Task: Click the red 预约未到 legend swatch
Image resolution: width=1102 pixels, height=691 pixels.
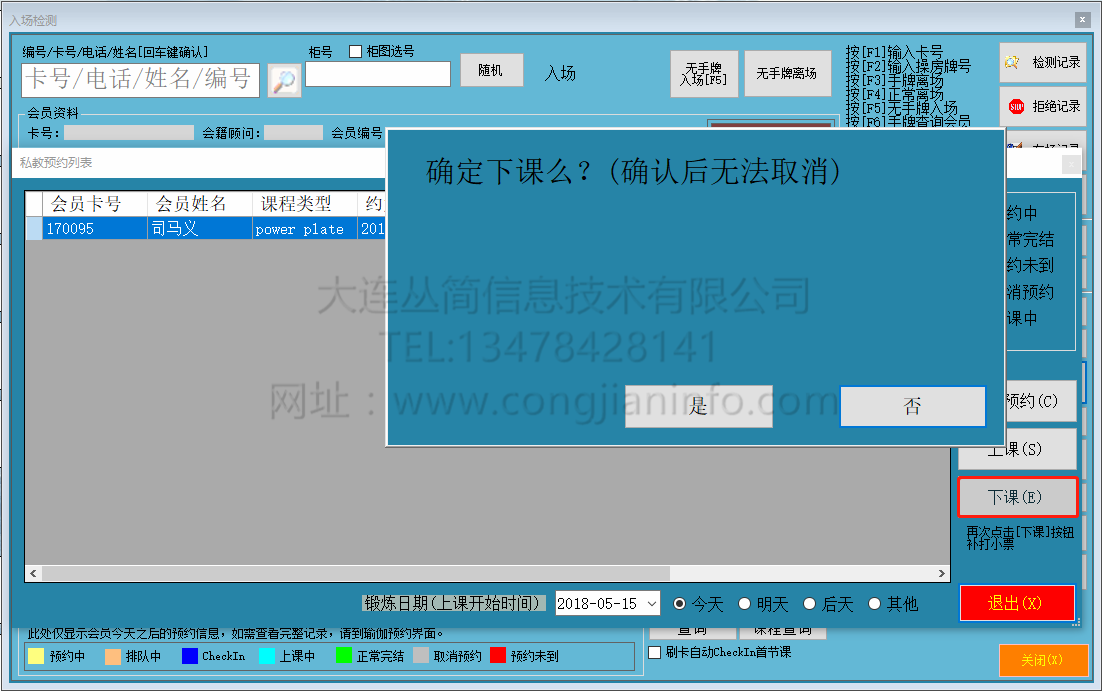Action: 498,656
